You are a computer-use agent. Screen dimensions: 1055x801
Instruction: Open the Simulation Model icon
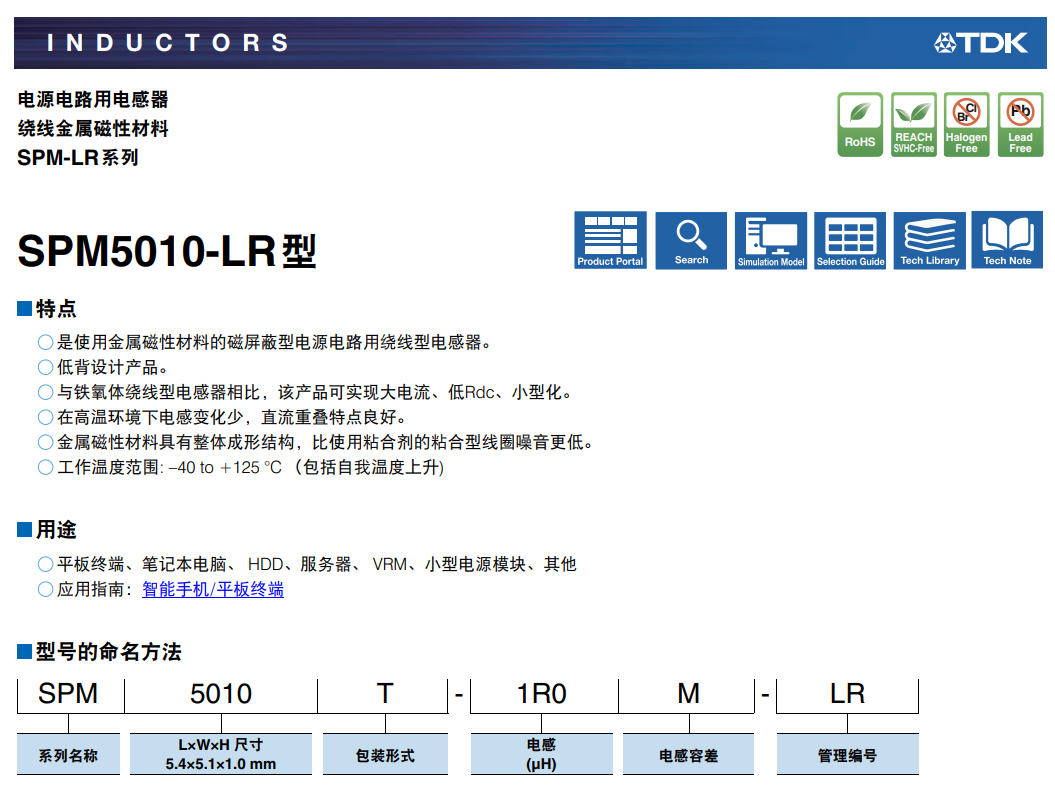coord(771,240)
